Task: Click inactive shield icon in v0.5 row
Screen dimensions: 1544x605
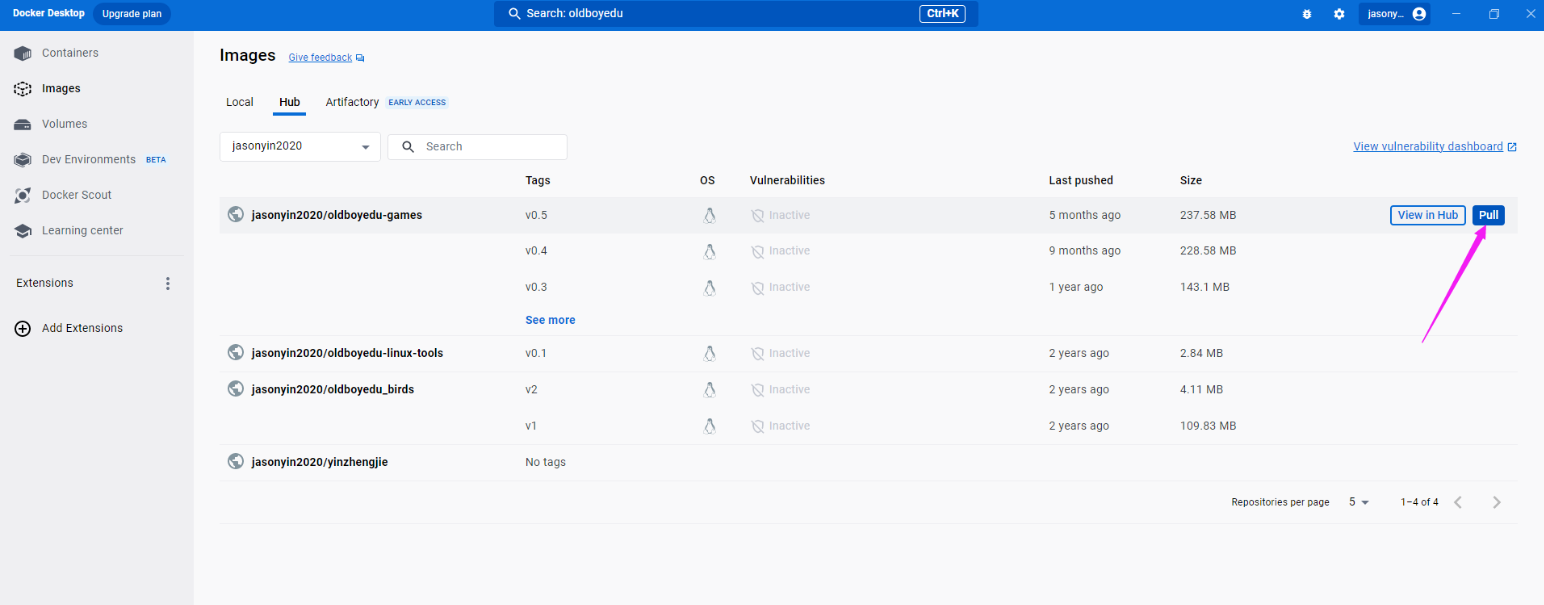Action: (757, 215)
